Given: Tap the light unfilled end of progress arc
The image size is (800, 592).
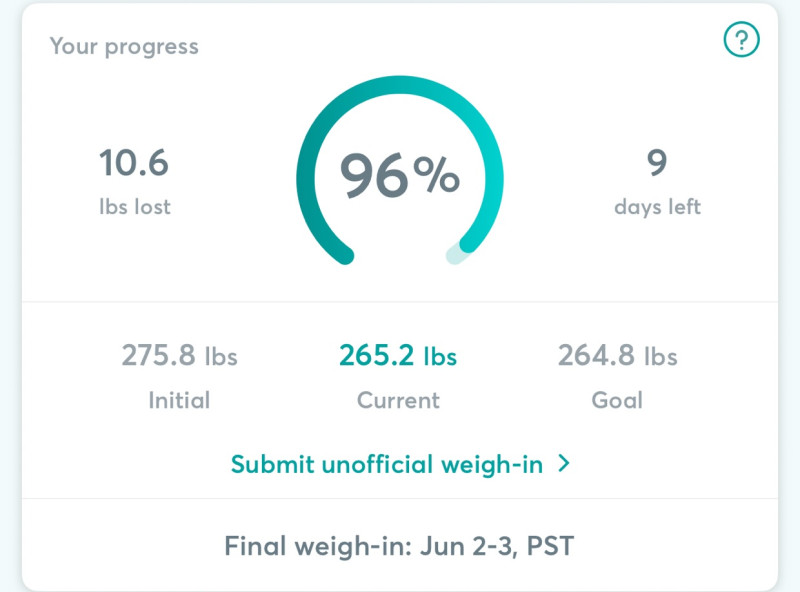Looking at the screenshot, I should pyautogui.click(x=456, y=254).
